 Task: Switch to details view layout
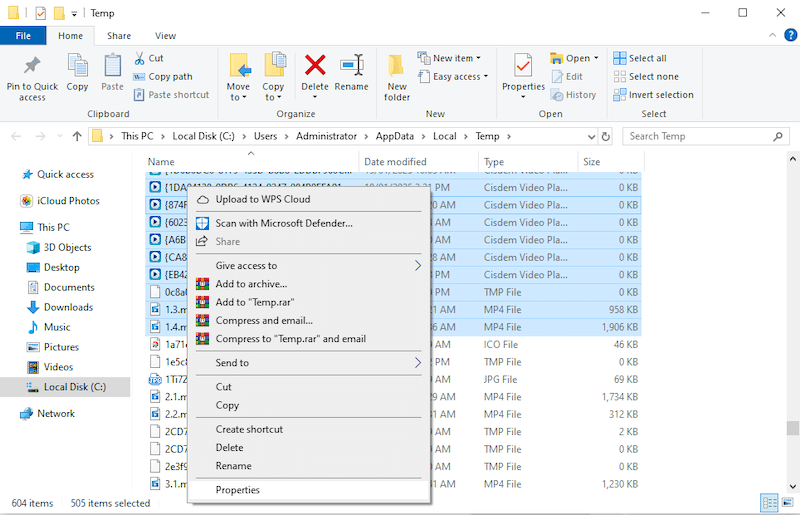(769, 503)
